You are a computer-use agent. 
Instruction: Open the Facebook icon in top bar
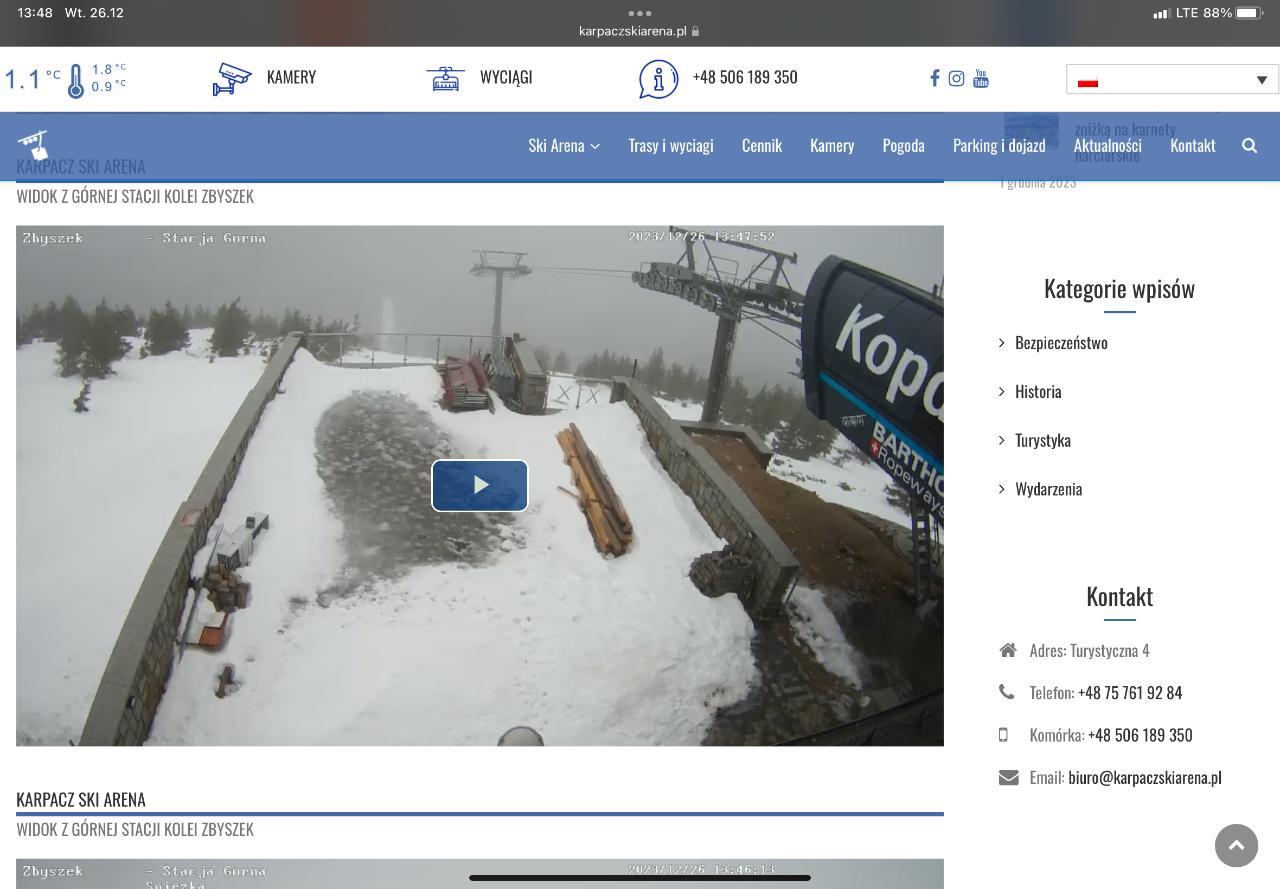coord(934,78)
